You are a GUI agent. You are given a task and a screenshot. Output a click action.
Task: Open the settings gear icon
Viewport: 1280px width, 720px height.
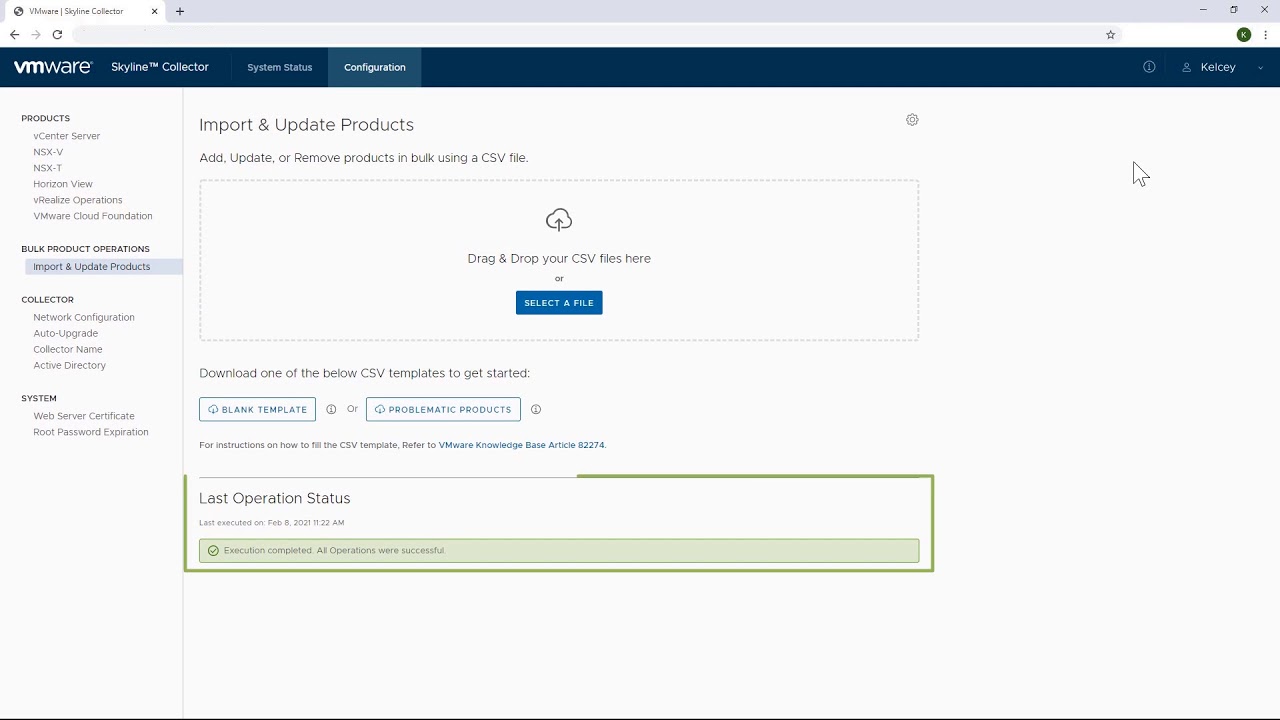coord(912,120)
